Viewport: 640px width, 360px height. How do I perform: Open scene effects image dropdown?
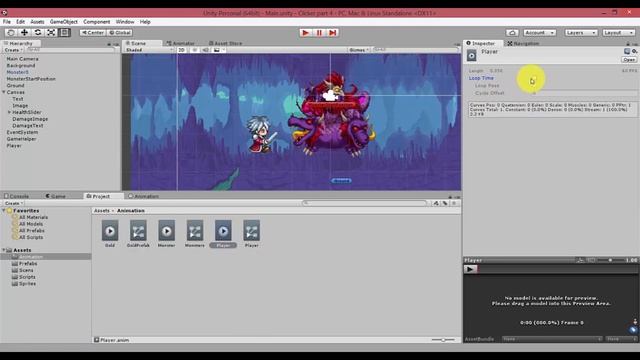219,50
